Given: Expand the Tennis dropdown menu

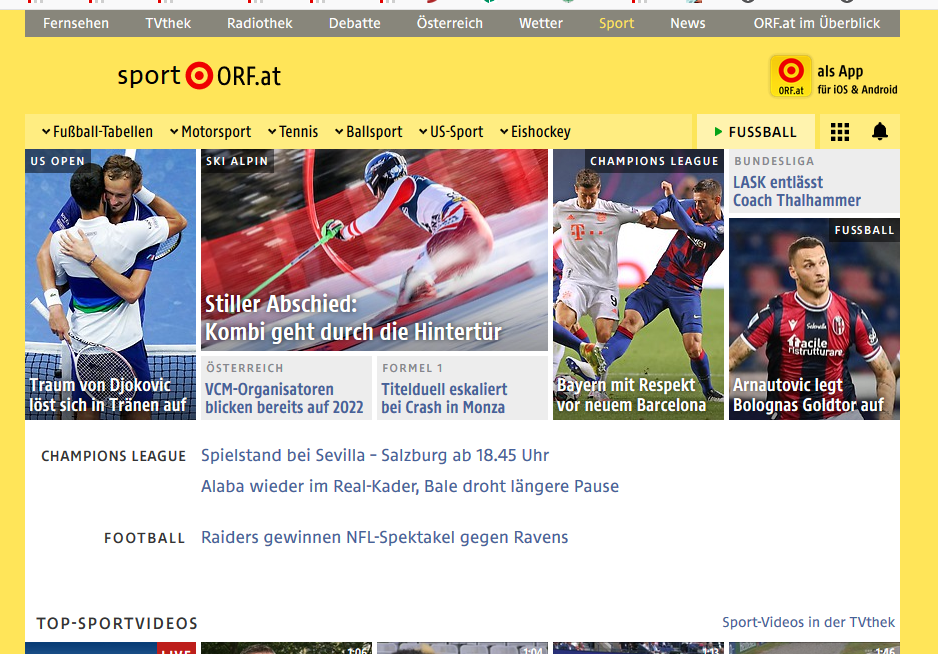Looking at the screenshot, I should [293, 132].
